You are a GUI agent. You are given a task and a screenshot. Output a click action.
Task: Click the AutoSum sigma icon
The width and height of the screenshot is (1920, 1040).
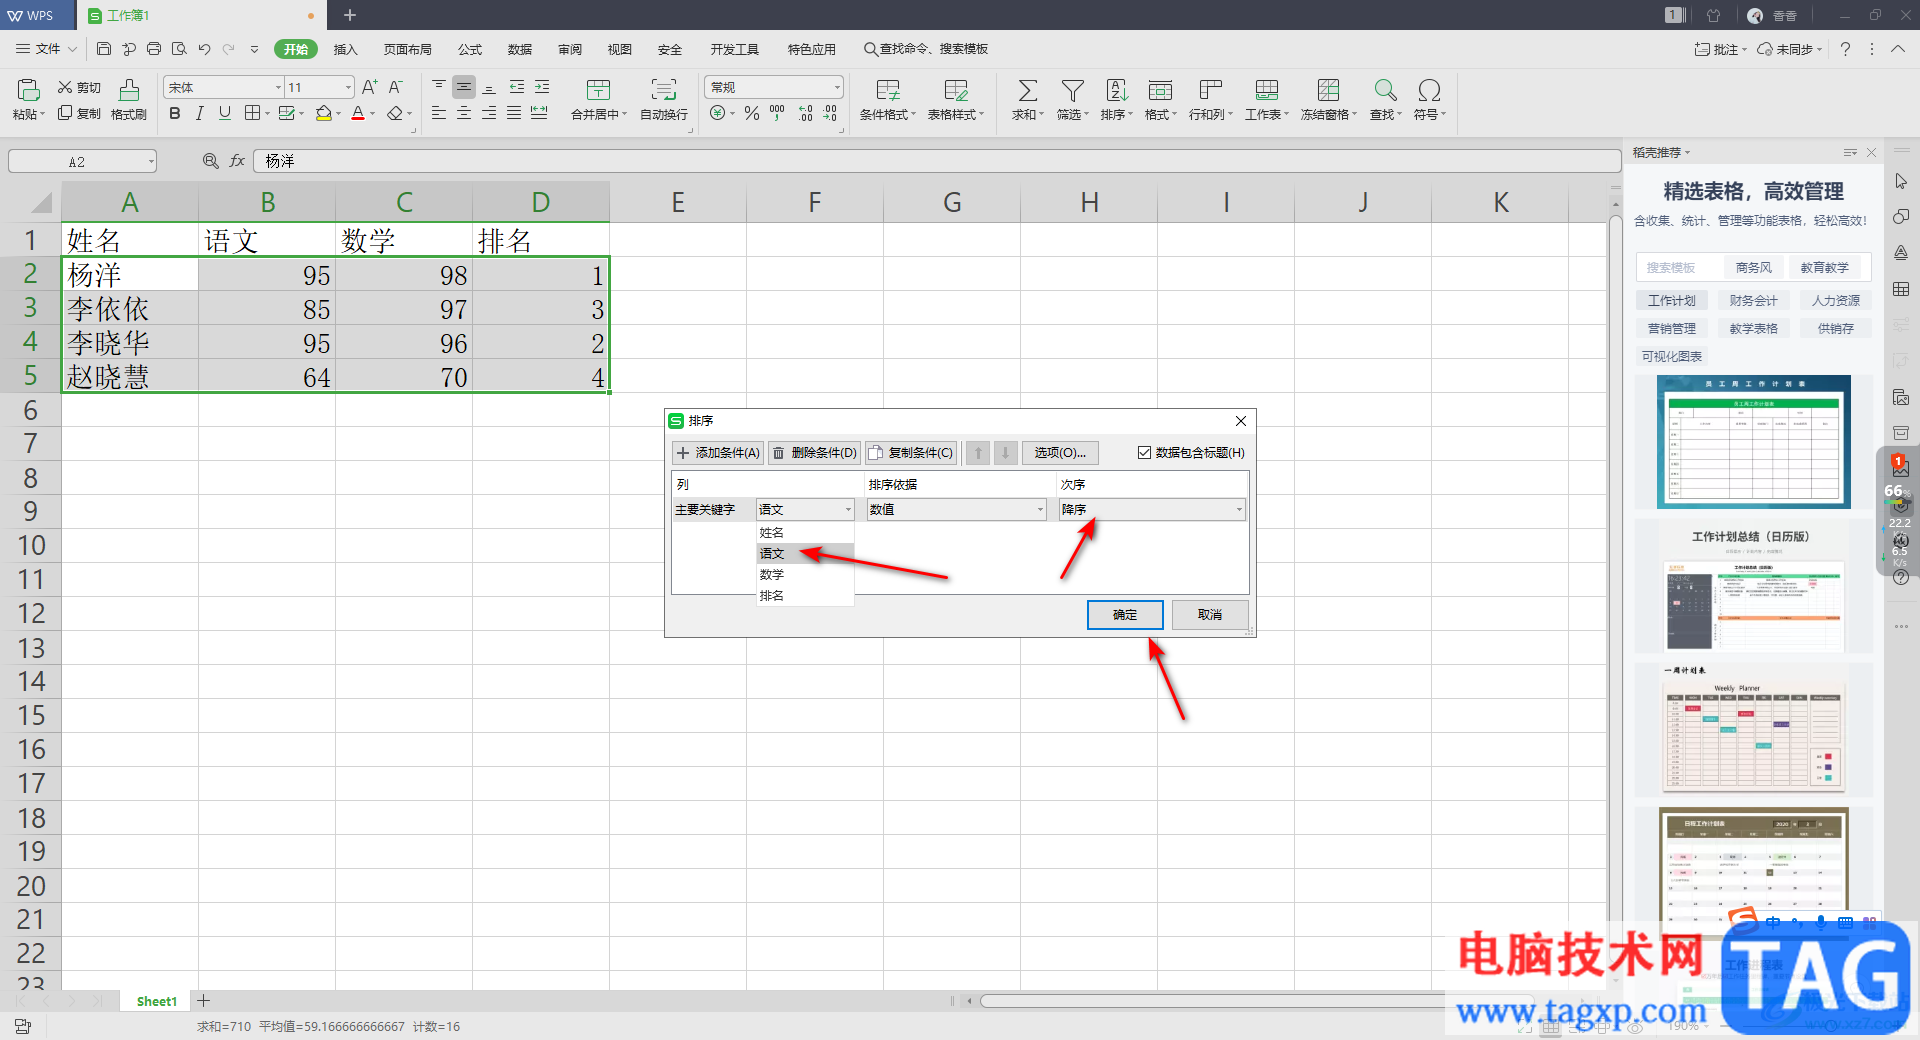[x=1027, y=90]
